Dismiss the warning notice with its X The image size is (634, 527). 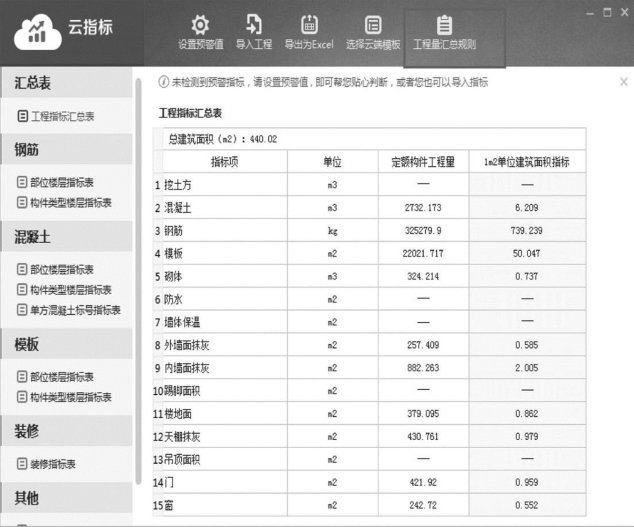pyautogui.click(x=623, y=82)
